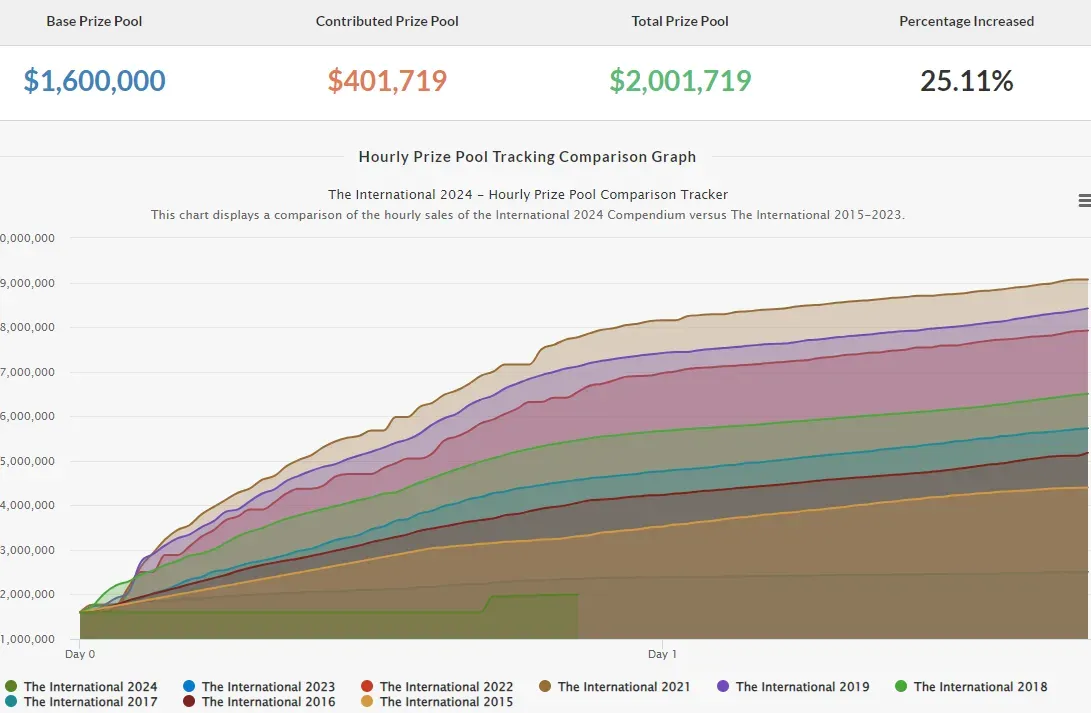Toggle The International 2024 legend marker
This screenshot has width=1091, height=713.
point(11,687)
